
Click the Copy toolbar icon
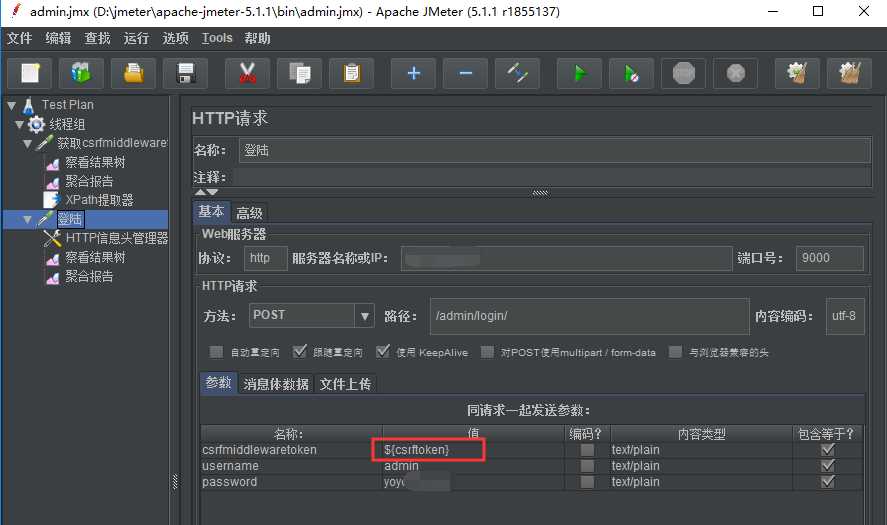coord(299,74)
